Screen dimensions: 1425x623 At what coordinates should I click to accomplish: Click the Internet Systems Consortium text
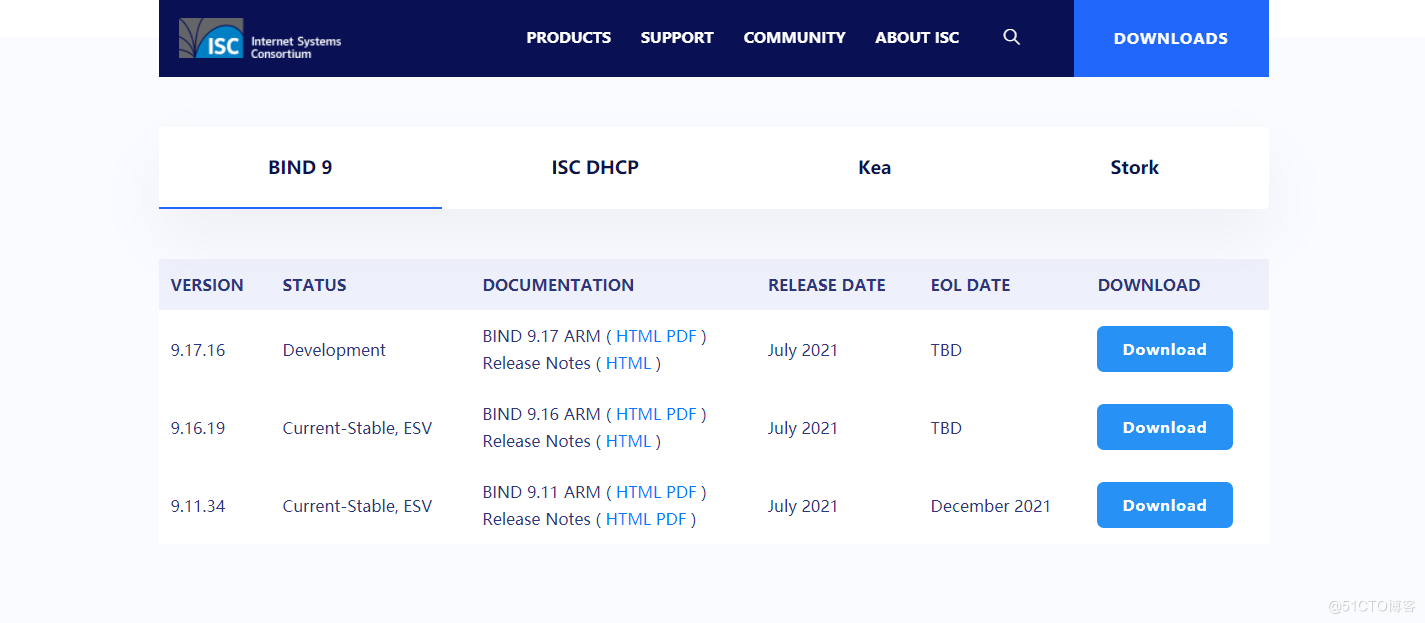296,47
